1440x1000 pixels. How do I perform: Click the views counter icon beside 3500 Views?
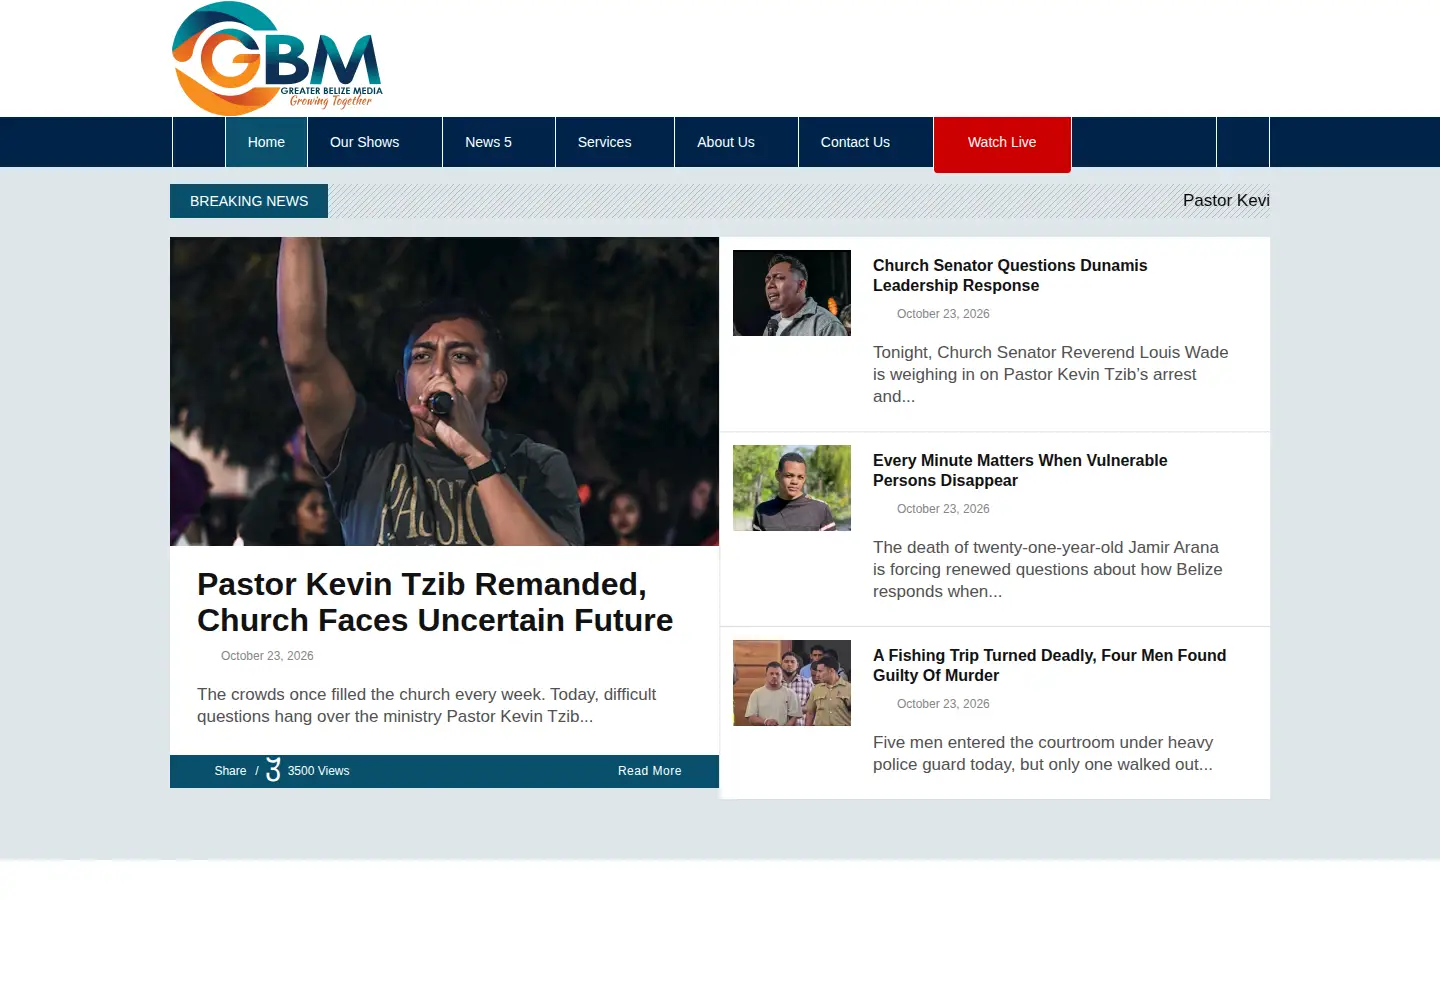(x=273, y=770)
